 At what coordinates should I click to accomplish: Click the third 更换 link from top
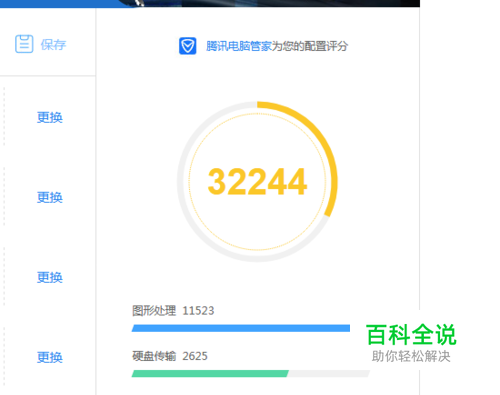(x=50, y=277)
